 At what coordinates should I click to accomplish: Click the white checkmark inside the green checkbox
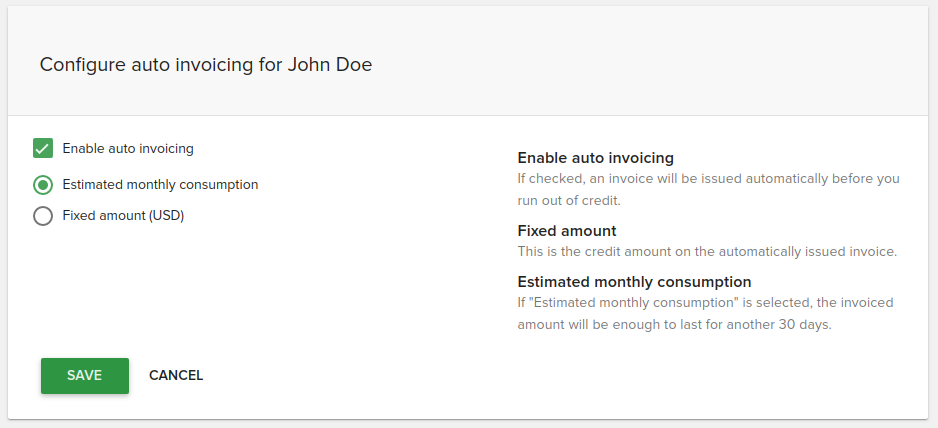click(x=43, y=148)
